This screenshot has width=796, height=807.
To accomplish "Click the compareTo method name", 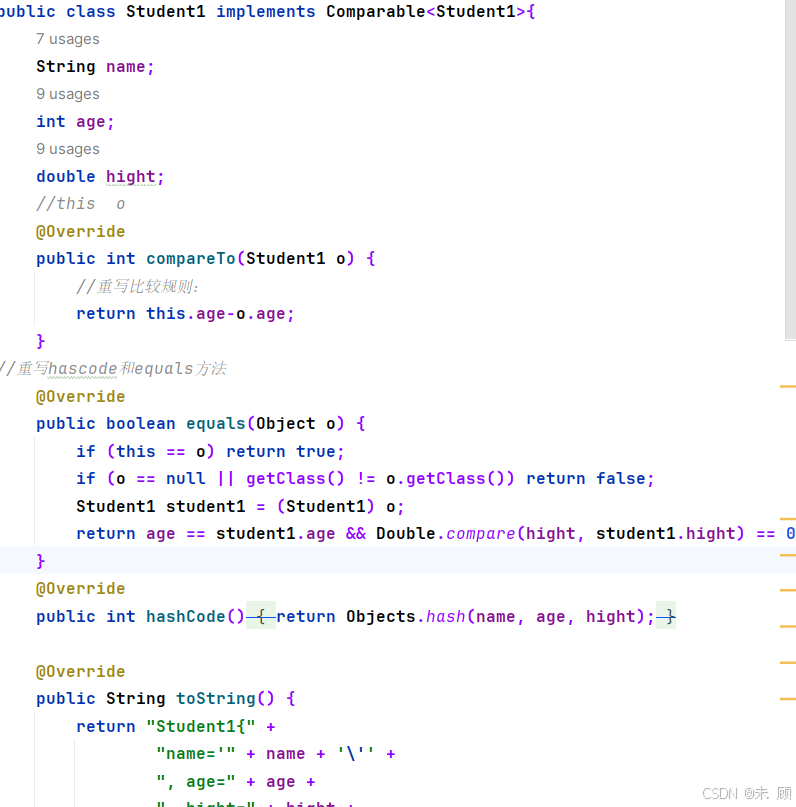I will click(191, 258).
